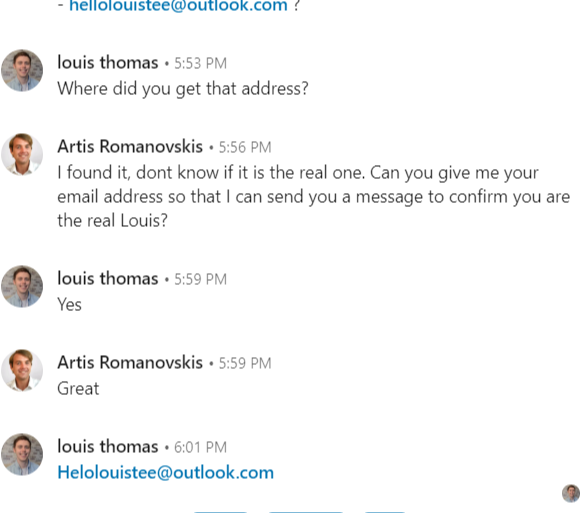
Task: Open the Helolouistee@outlook.com email link
Action: 166,472
